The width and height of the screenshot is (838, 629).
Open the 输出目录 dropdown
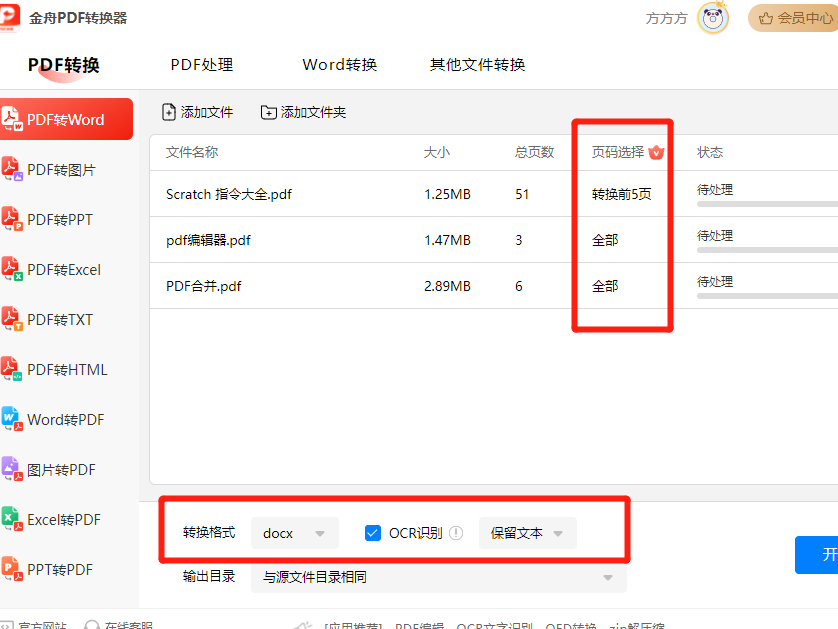point(438,577)
